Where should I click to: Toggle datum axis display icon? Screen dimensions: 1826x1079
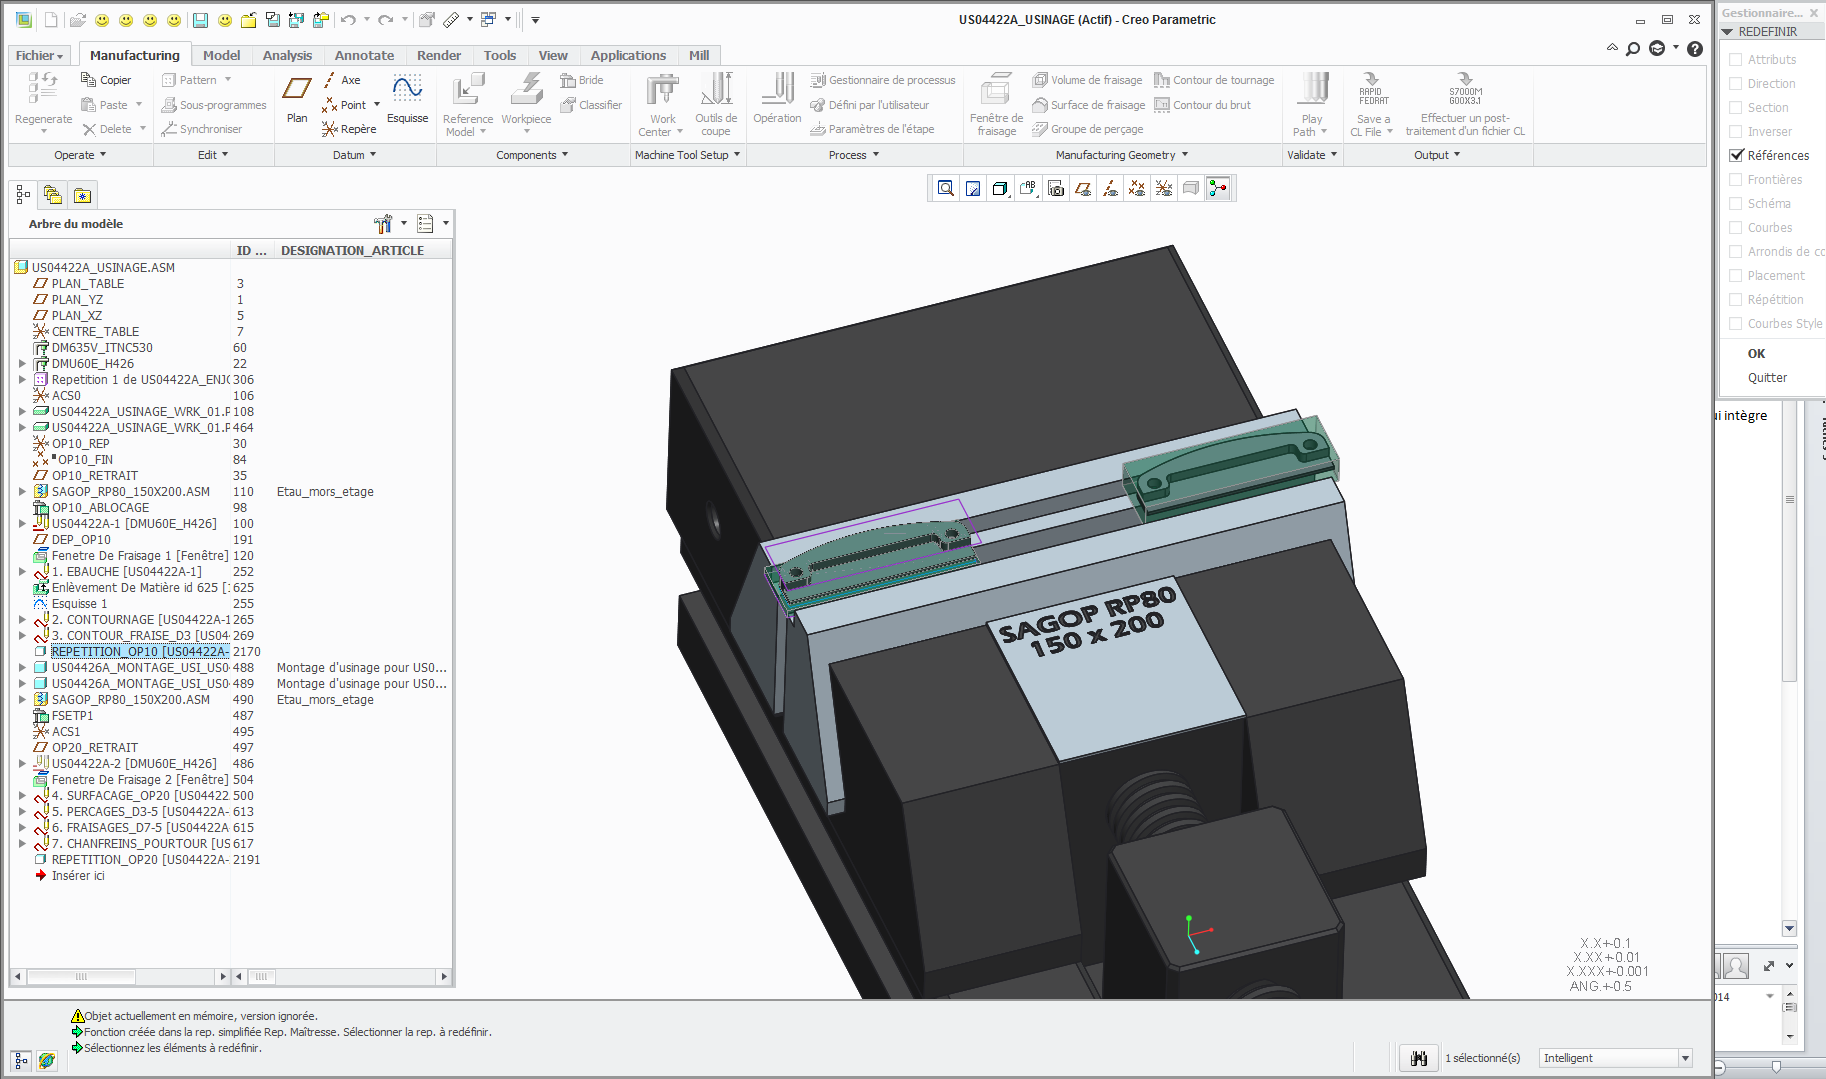click(x=1110, y=188)
